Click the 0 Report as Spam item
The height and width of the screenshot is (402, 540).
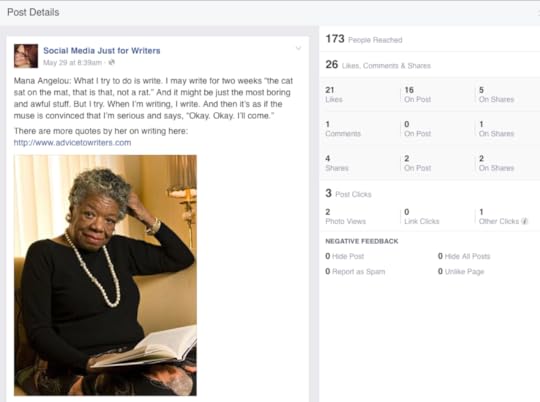[x=355, y=271]
